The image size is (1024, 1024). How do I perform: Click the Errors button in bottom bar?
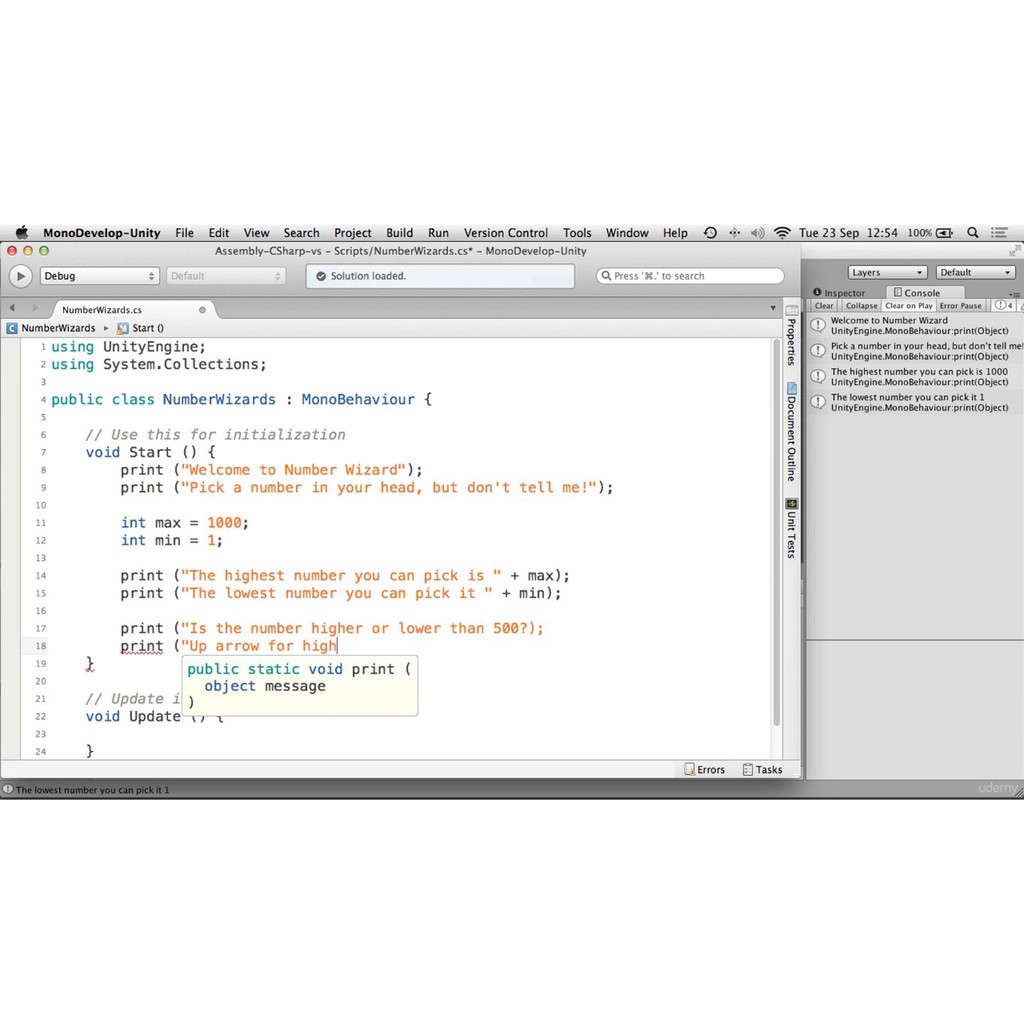[705, 769]
